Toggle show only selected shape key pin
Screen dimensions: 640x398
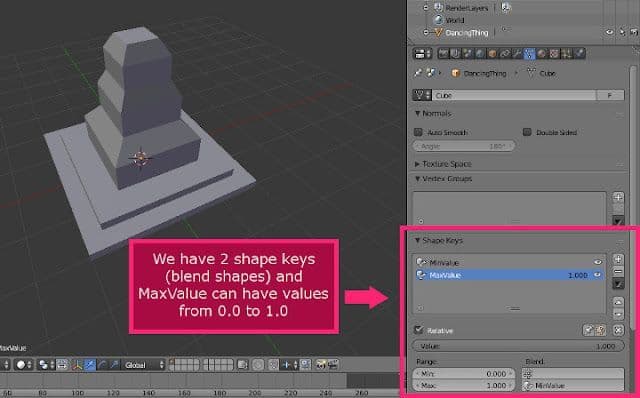tap(588, 330)
